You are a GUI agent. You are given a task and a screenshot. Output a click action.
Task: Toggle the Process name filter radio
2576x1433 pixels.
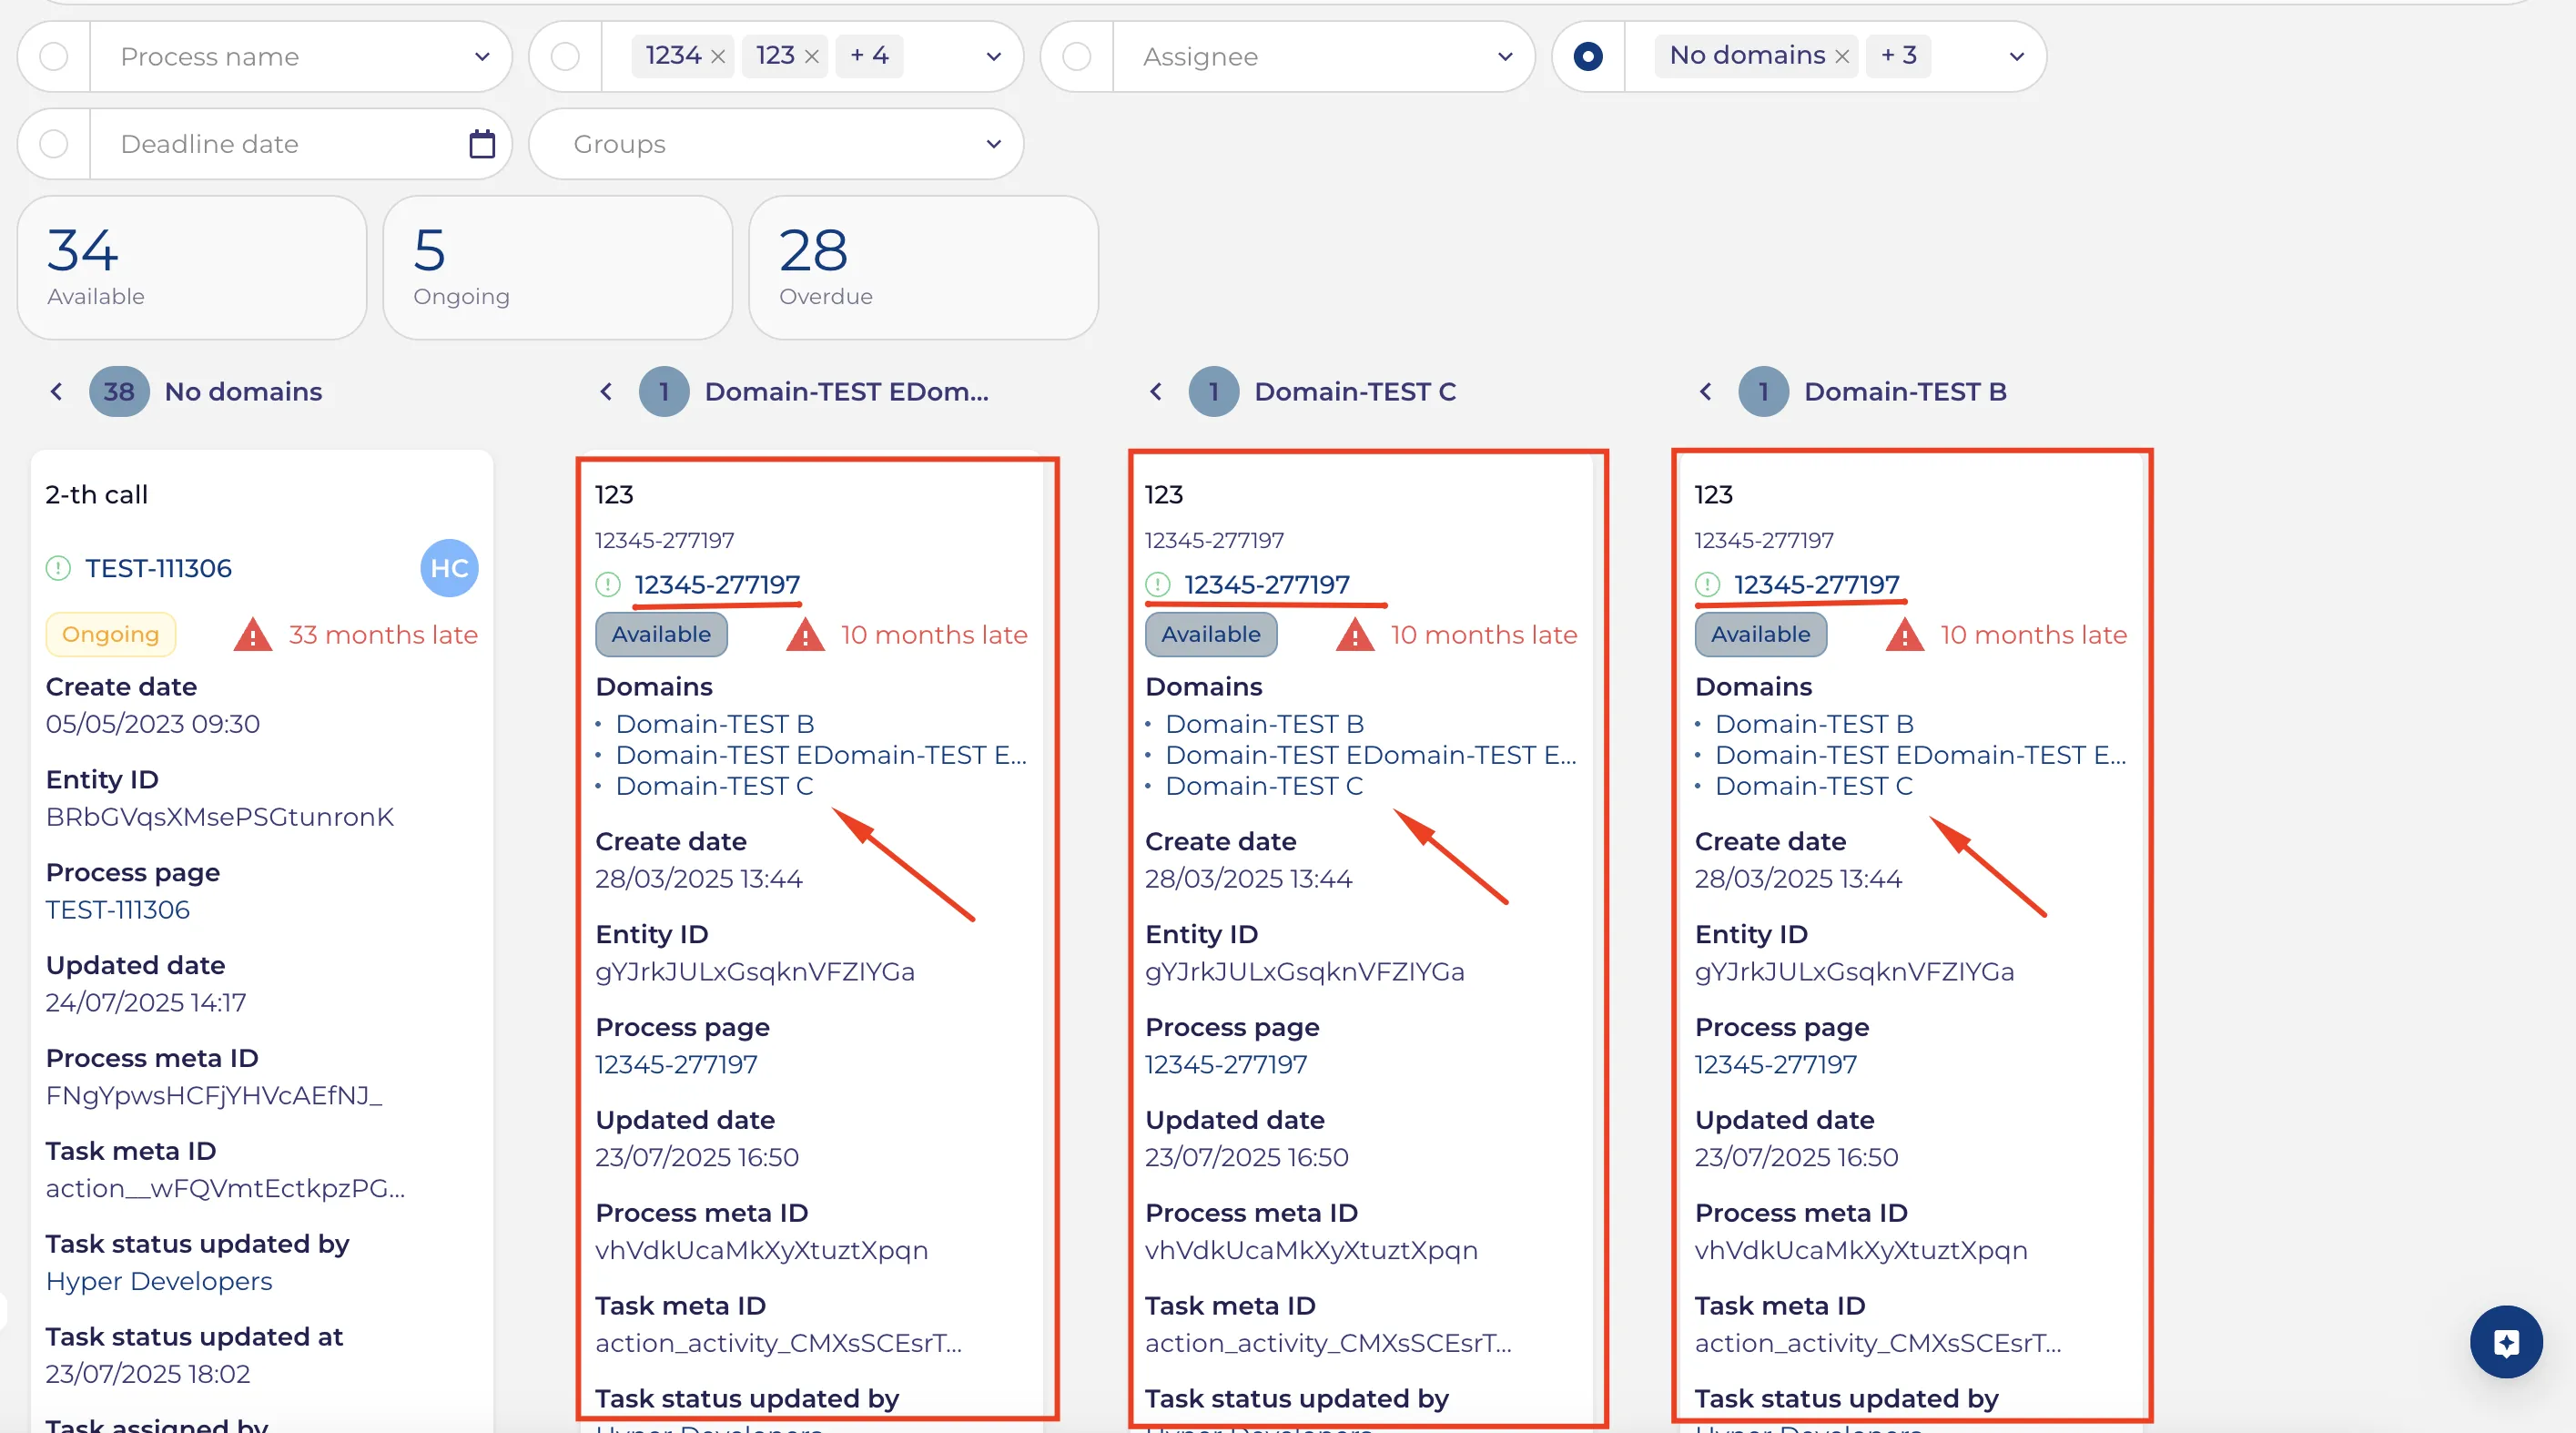pyautogui.click(x=54, y=57)
